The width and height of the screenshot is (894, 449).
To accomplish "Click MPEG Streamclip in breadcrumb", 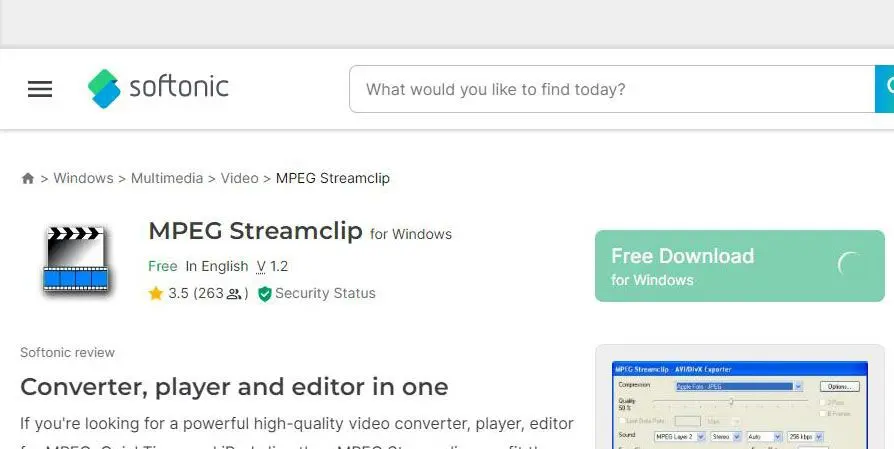I will 333,178.
